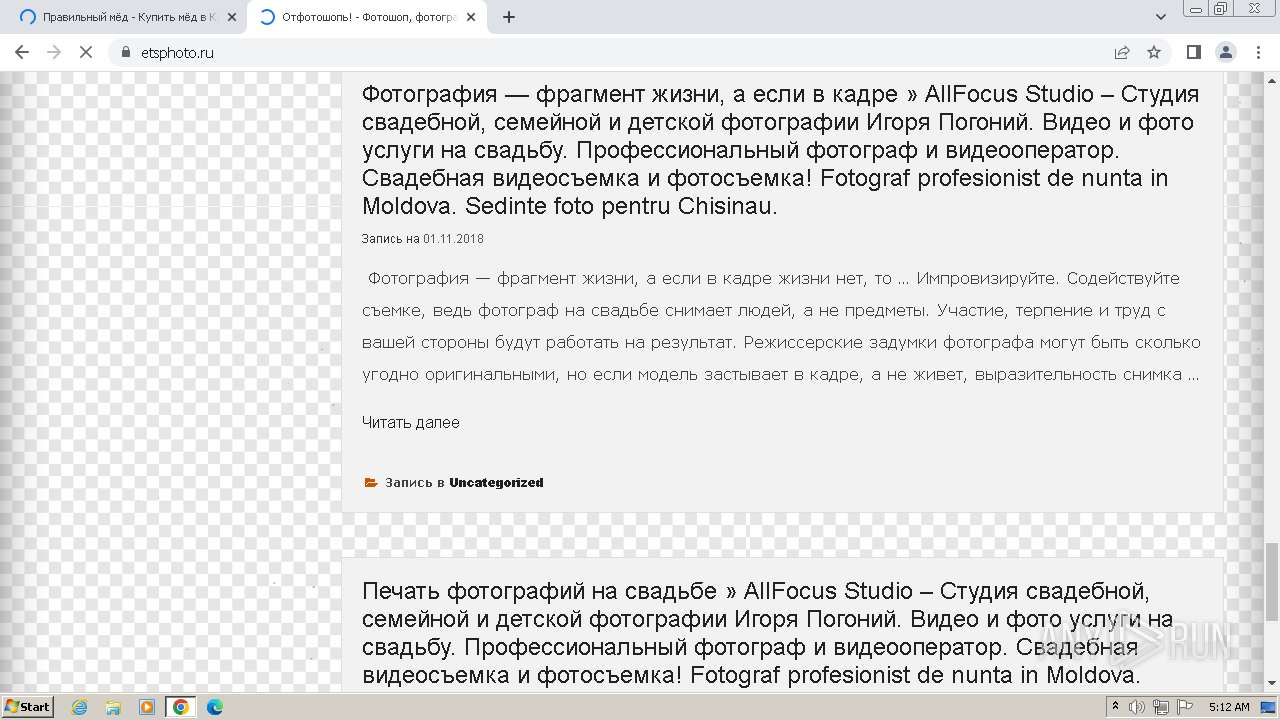The width and height of the screenshot is (1280, 720).
Task: Open a new browser tab
Action: coord(509,17)
